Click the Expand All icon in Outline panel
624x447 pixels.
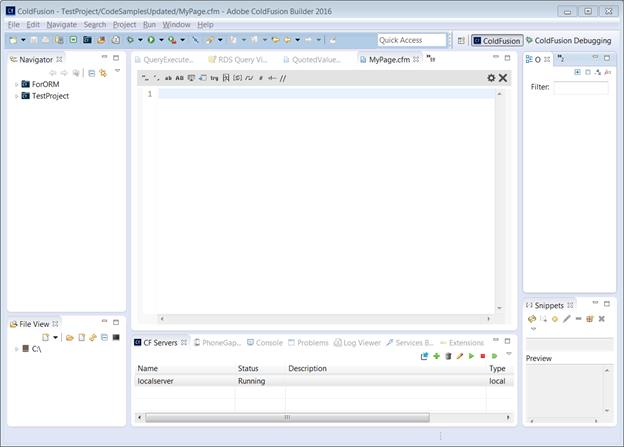pos(577,72)
